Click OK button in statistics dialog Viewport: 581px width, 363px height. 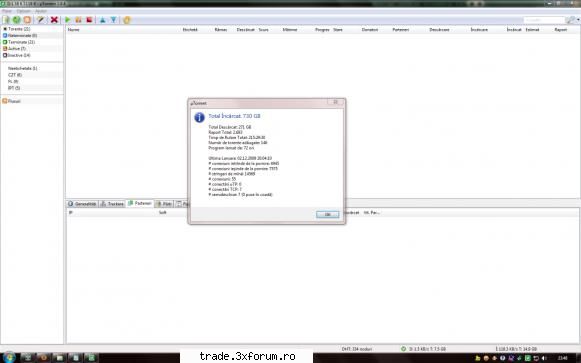pyautogui.click(x=327, y=214)
